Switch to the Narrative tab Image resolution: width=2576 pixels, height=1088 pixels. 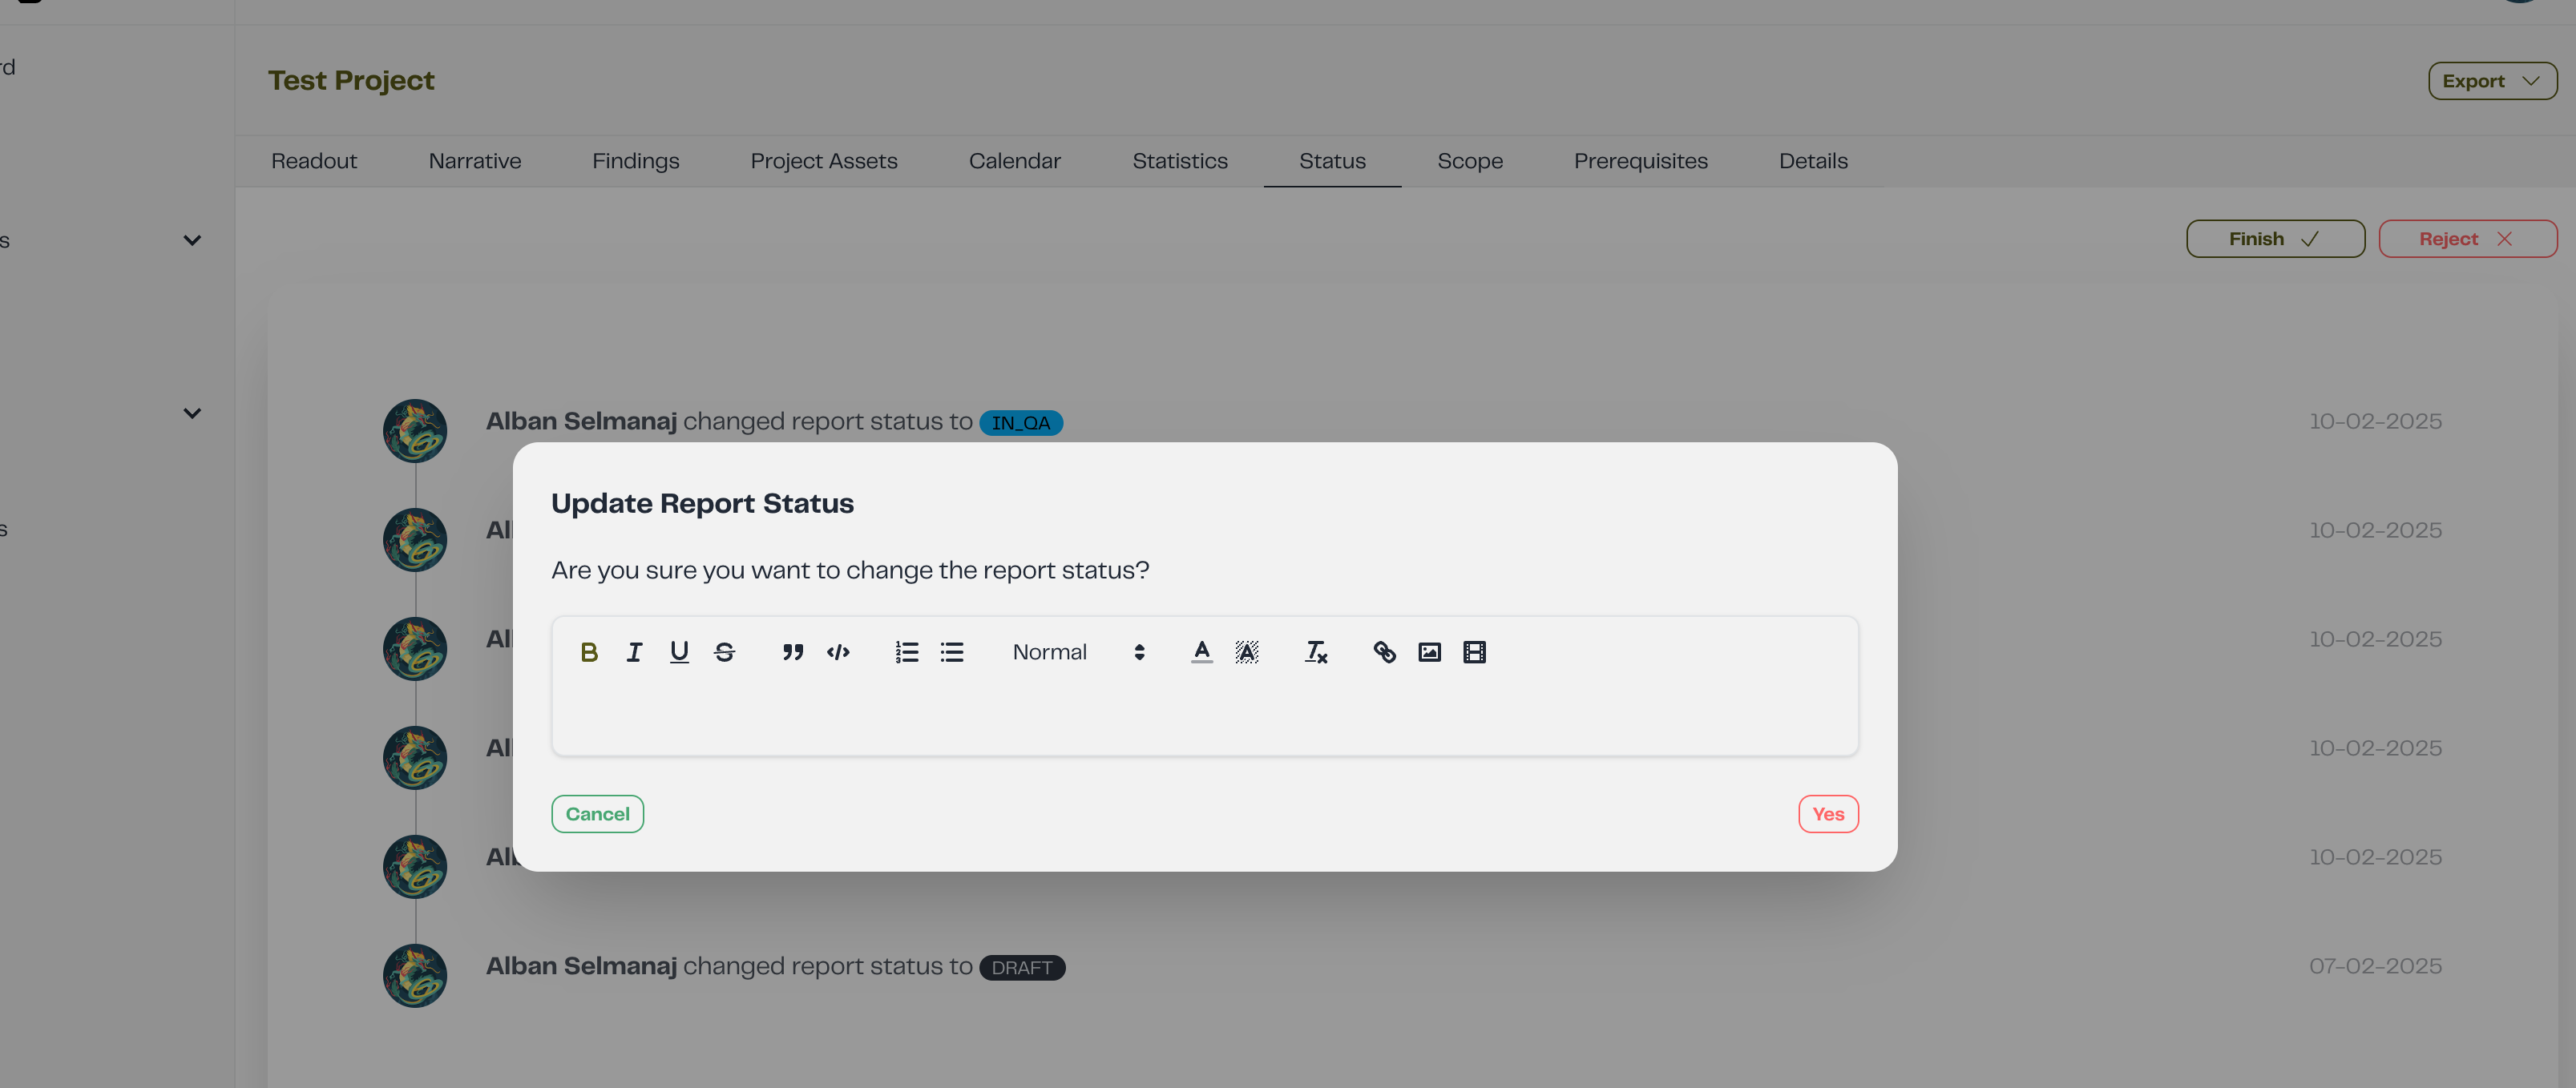[475, 161]
